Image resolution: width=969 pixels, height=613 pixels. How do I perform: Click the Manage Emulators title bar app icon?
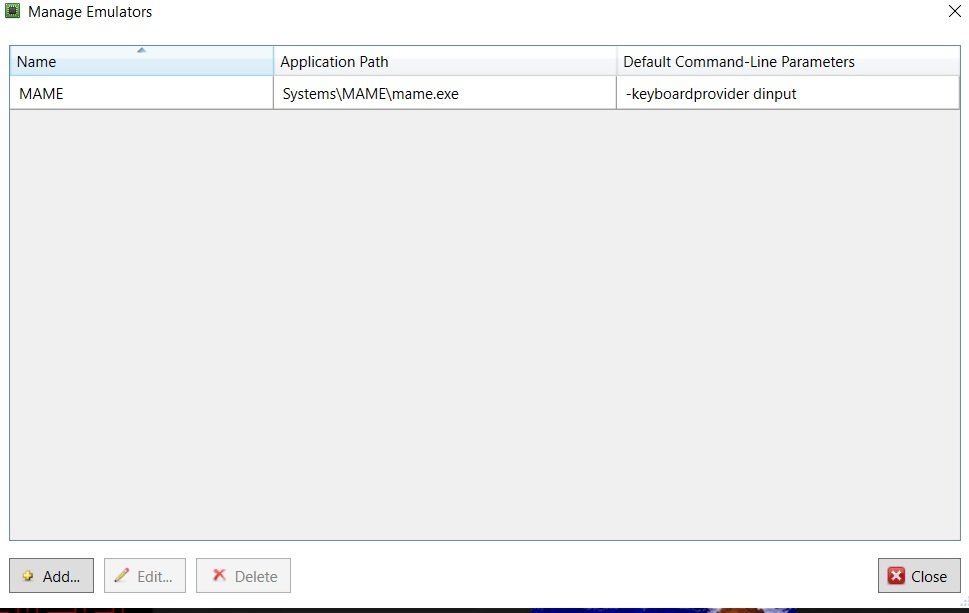coord(12,11)
